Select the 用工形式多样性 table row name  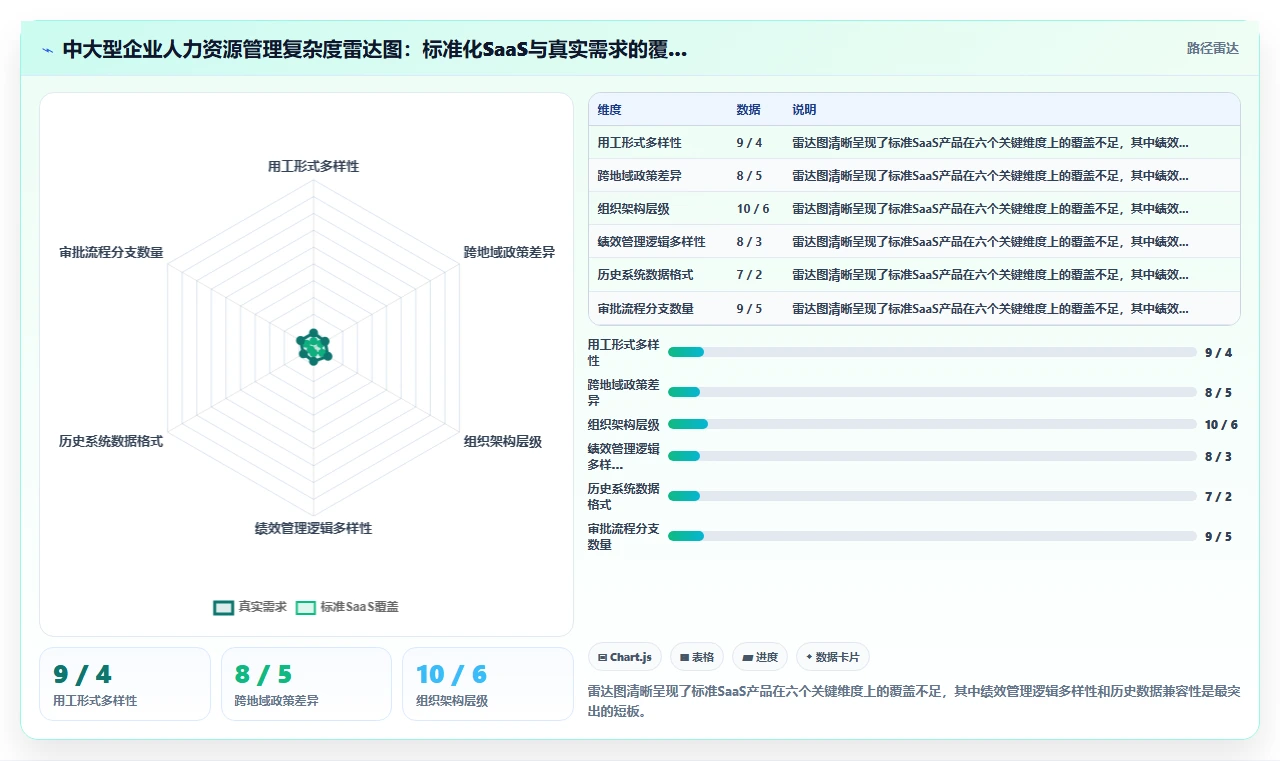tap(640, 143)
